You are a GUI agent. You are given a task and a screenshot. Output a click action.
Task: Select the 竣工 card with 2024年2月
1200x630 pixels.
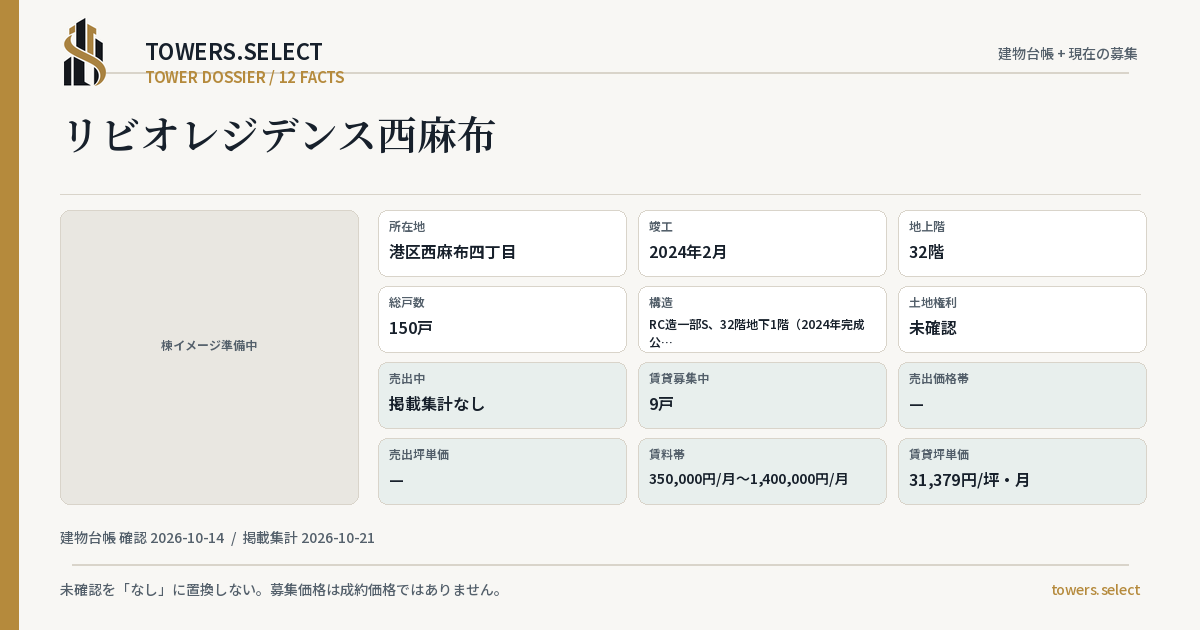[762, 243]
